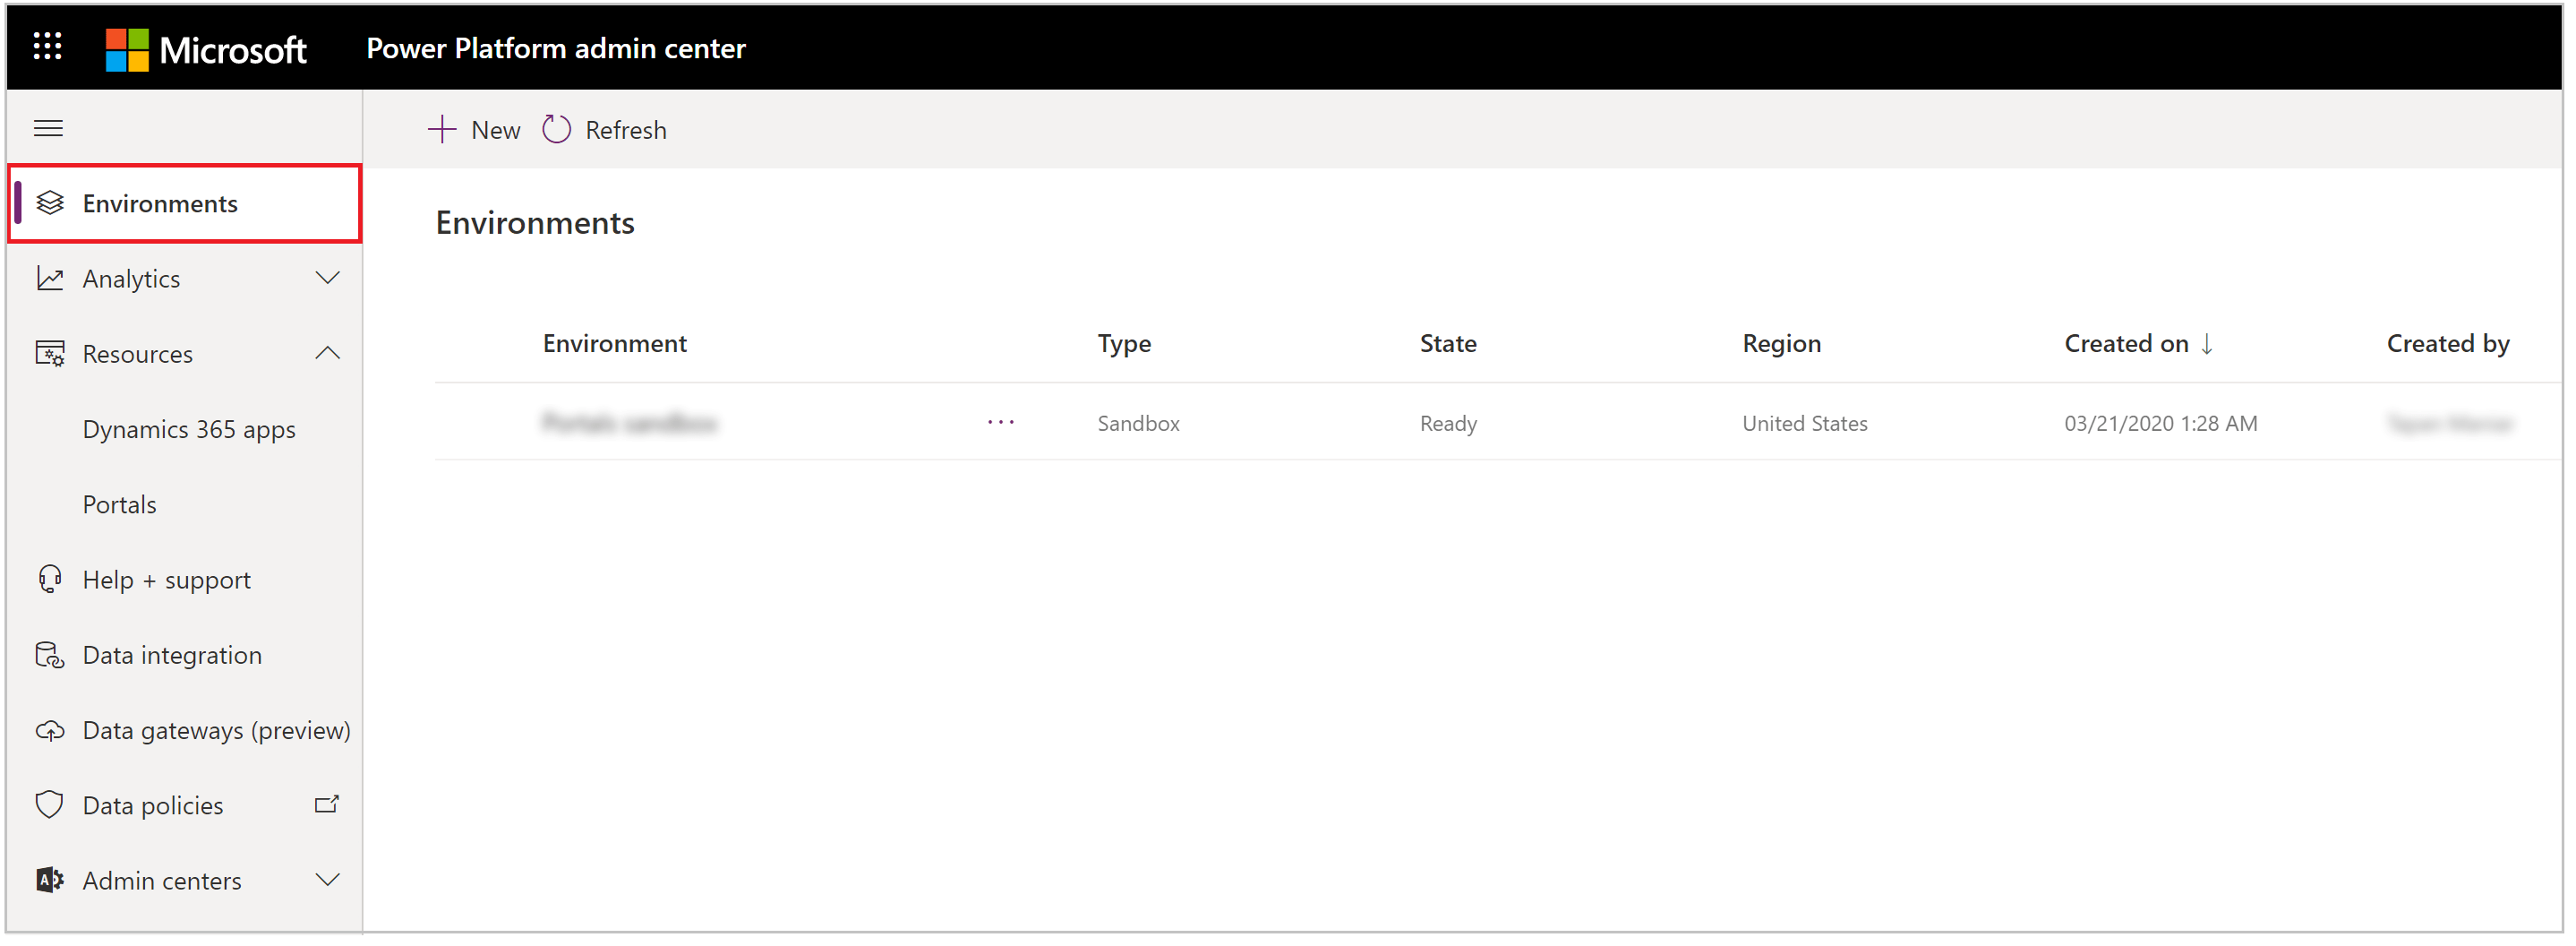Click the Resources gear-window icon
This screenshot has height=946, width=2576.
[x=50, y=355]
